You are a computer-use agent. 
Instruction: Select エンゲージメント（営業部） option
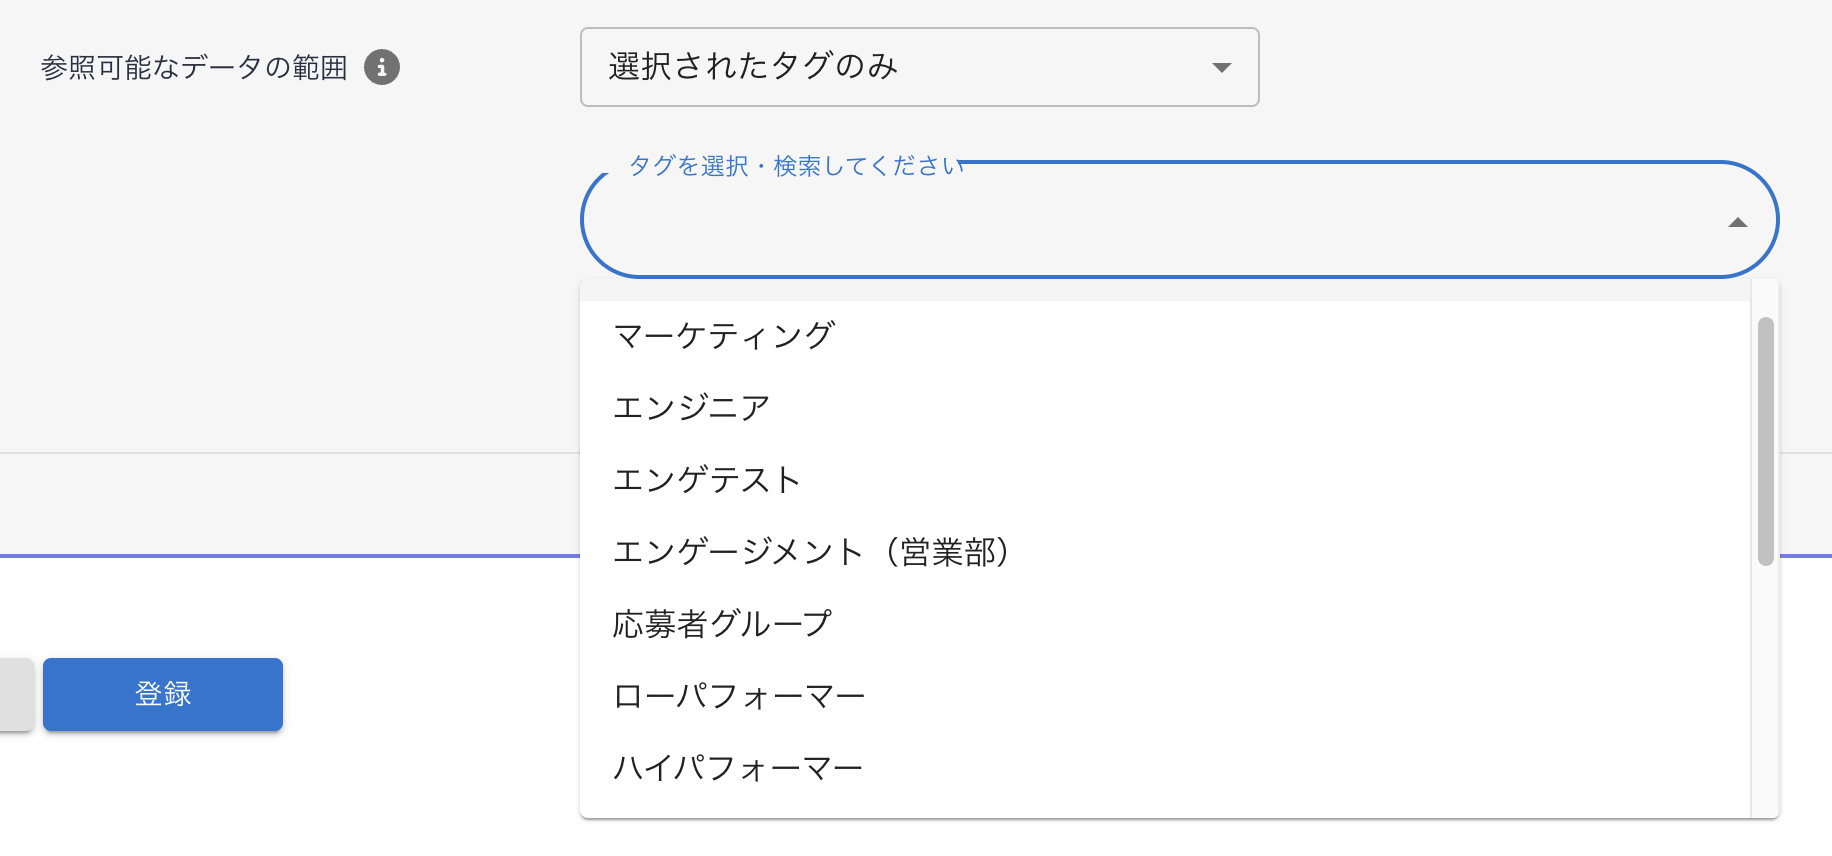click(x=810, y=551)
